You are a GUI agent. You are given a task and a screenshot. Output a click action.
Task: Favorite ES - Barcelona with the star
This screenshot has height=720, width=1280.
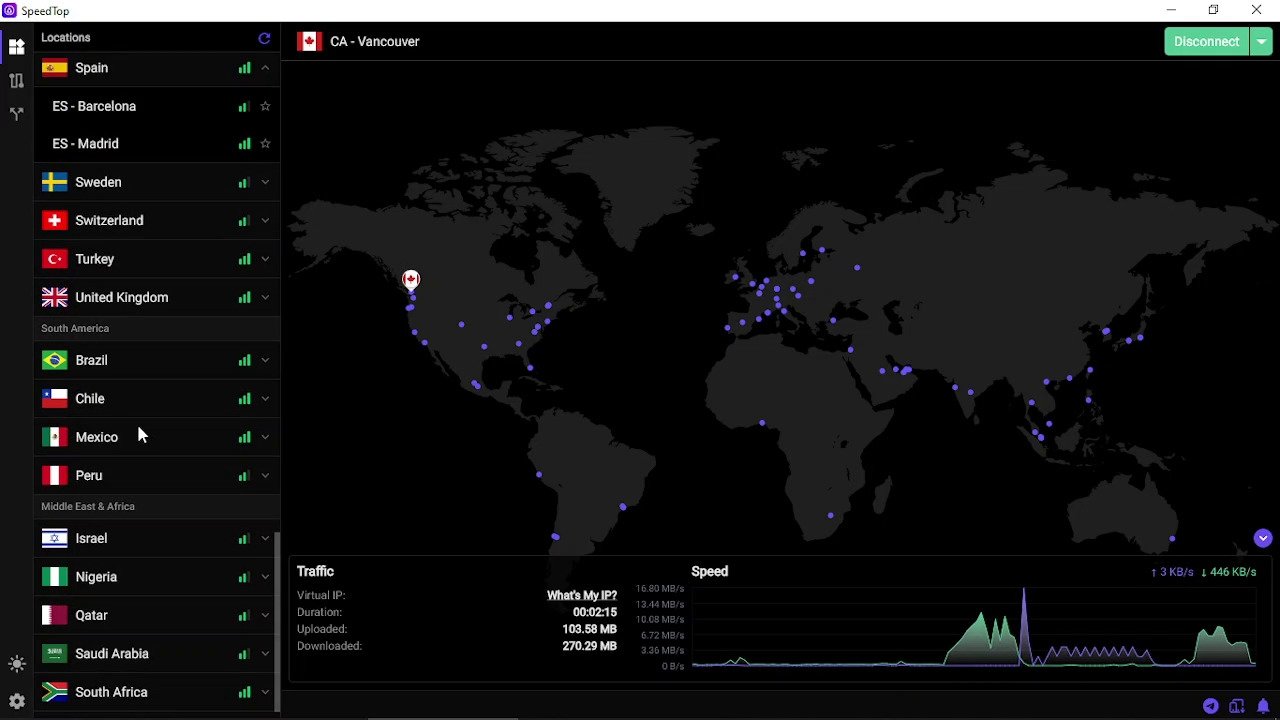click(265, 106)
